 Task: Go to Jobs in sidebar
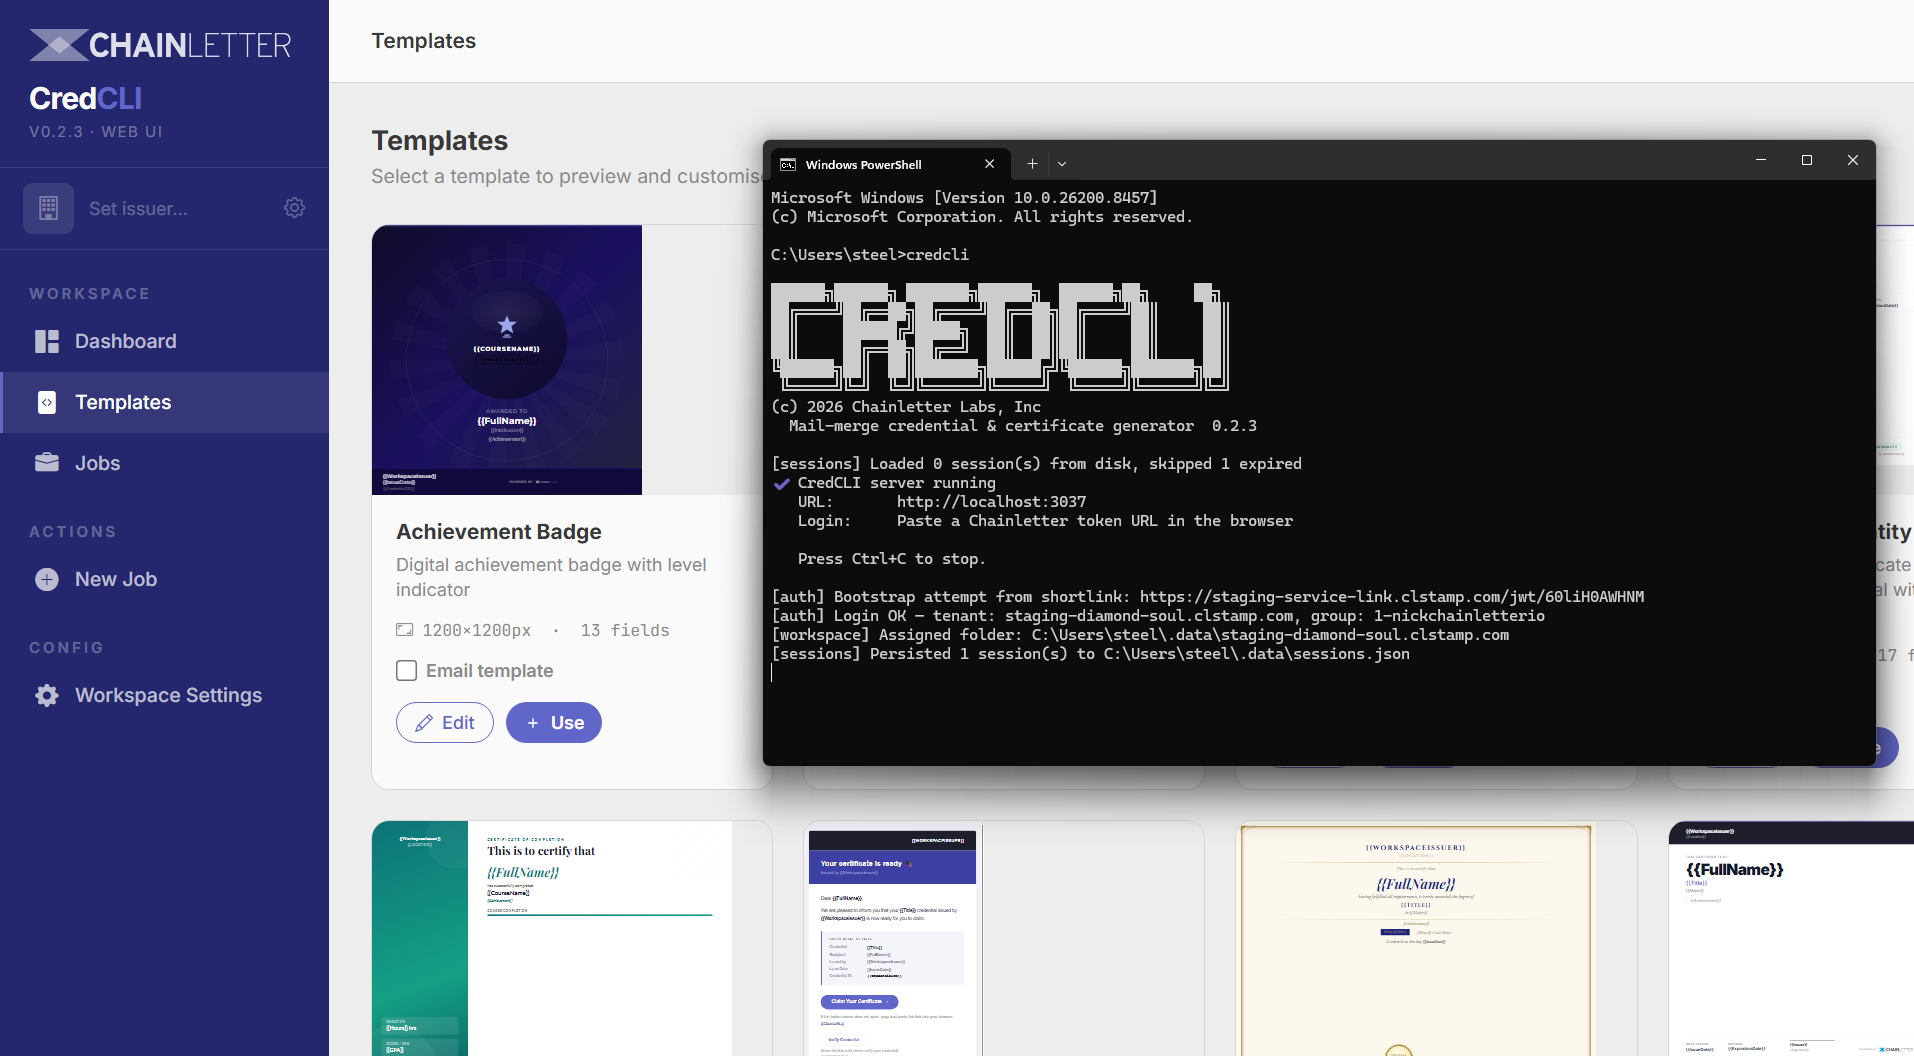164,463
